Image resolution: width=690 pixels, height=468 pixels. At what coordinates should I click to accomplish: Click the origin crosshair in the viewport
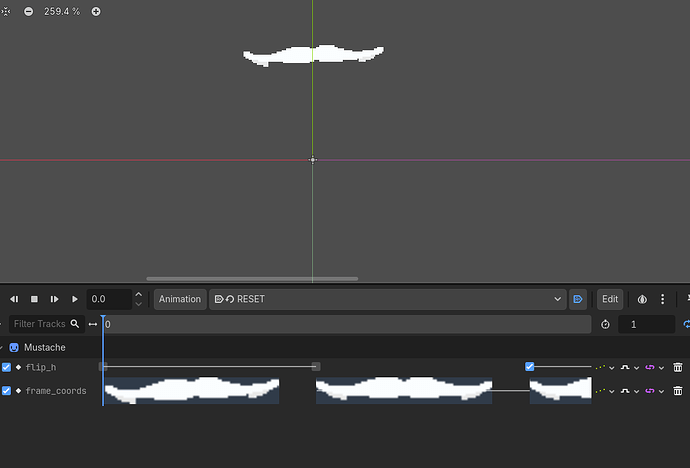(x=312, y=160)
